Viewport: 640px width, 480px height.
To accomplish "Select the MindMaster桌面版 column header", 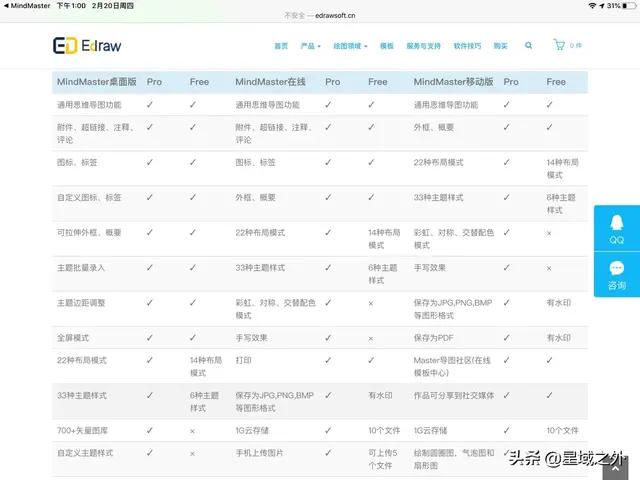I will [x=97, y=82].
